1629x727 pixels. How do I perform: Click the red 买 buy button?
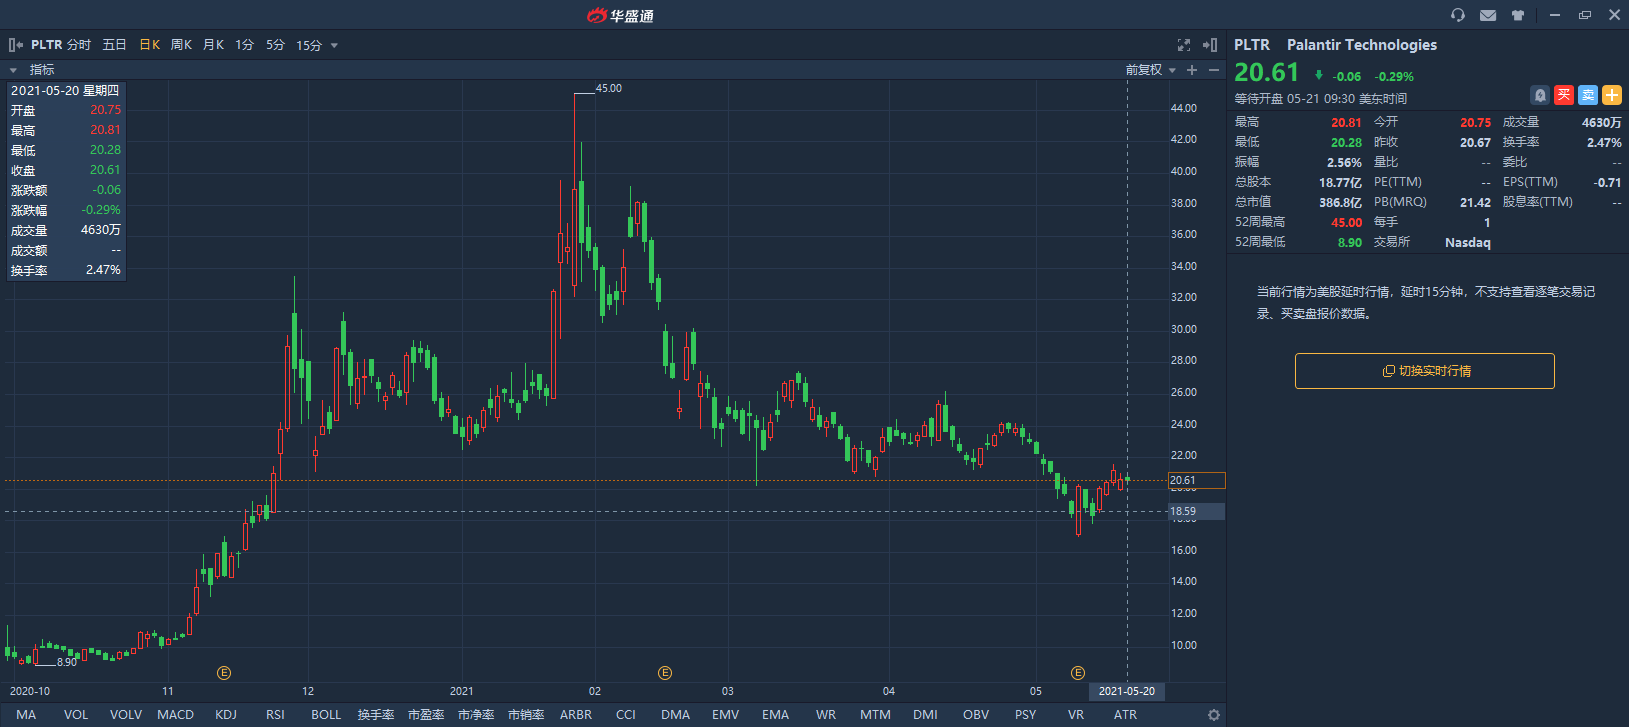(x=1564, y=95)
